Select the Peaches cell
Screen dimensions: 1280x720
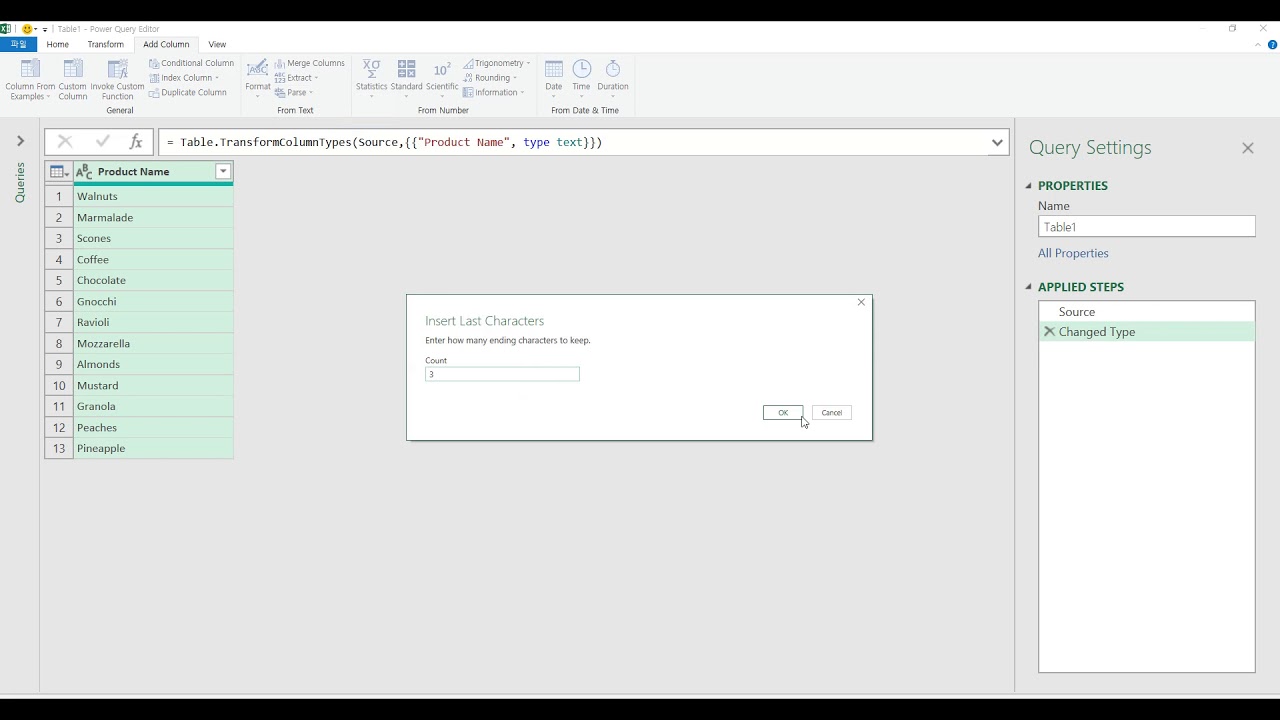pyautogui.click(x=153, y=427)
